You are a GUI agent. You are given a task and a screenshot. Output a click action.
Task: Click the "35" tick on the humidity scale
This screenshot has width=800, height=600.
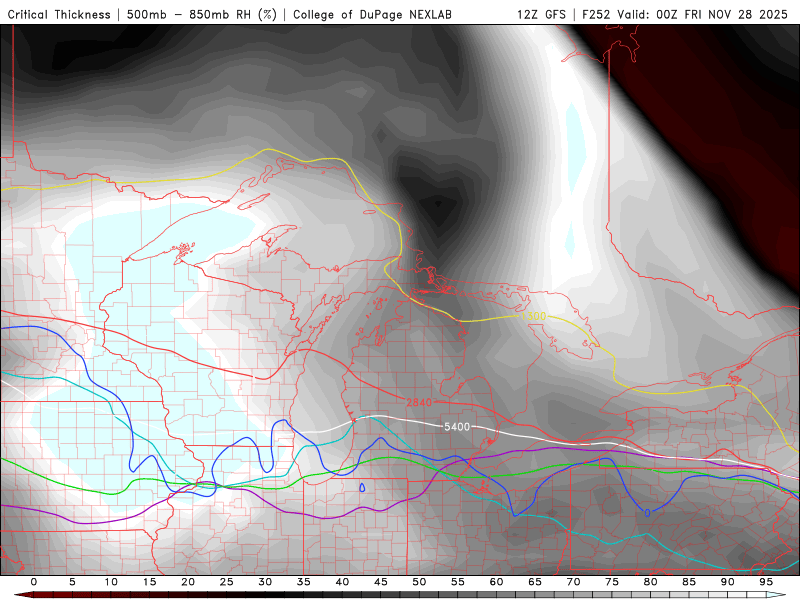pyautogui.click(x=304, y=582)
